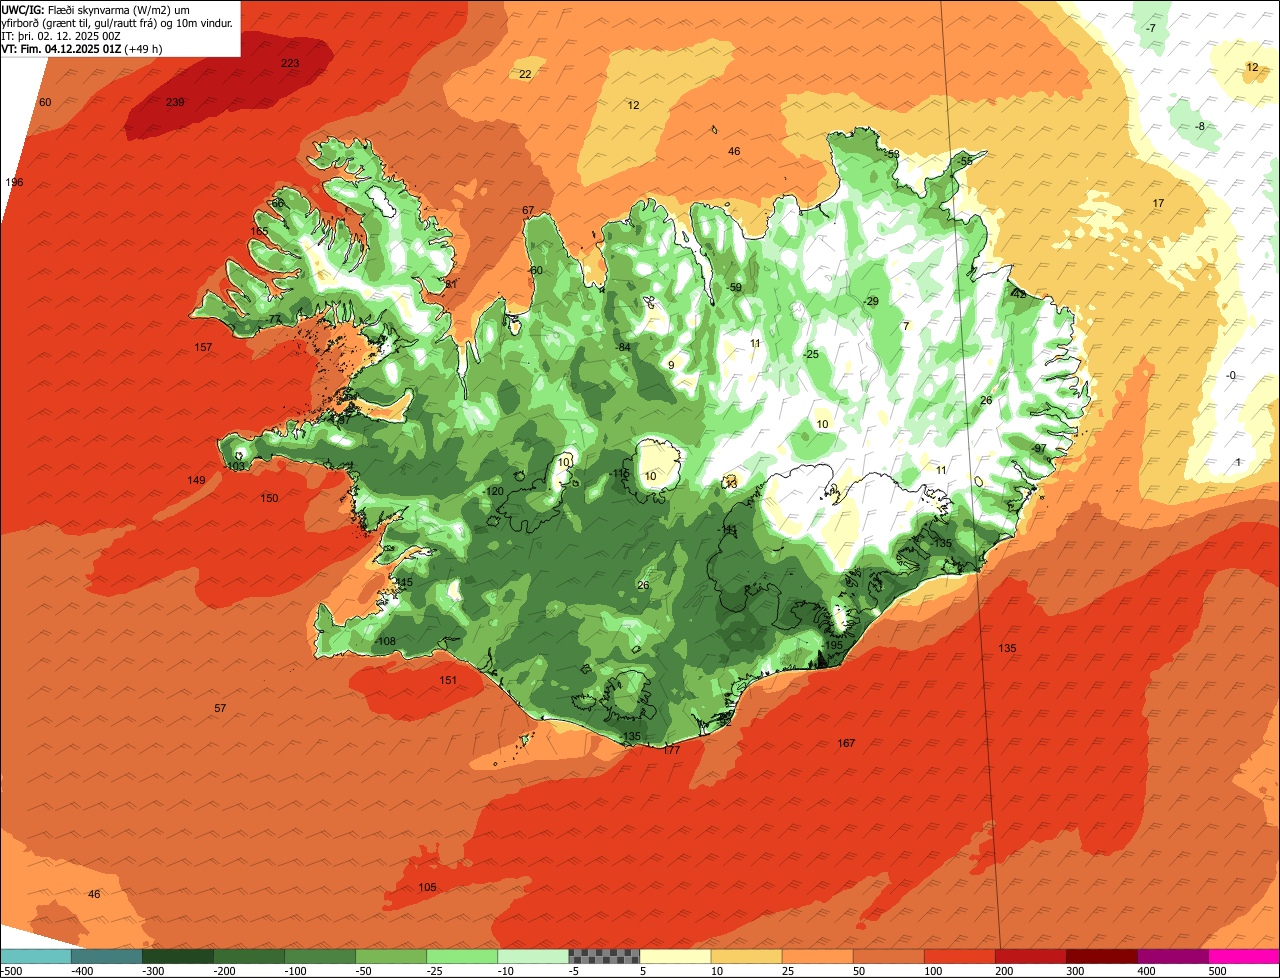This screenshot has height=978, width=1280.
Task: Pick the purple 400 to 500 legend swatch
Action: click(1172, 957)
